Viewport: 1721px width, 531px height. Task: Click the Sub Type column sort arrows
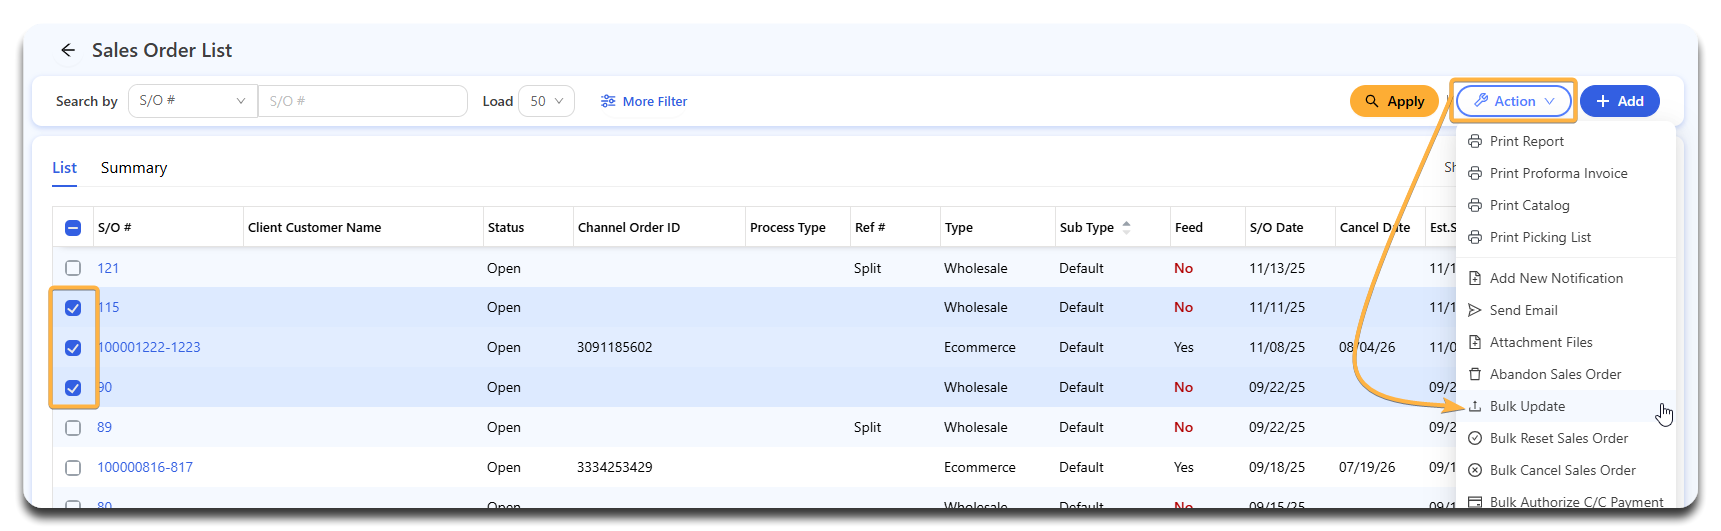[1127, 228]
